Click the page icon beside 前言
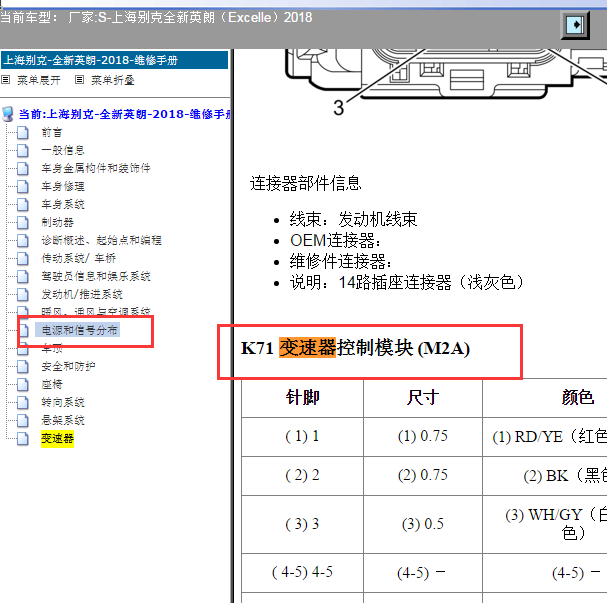This screenshot has width=607, height=603. tap(23, 132)
